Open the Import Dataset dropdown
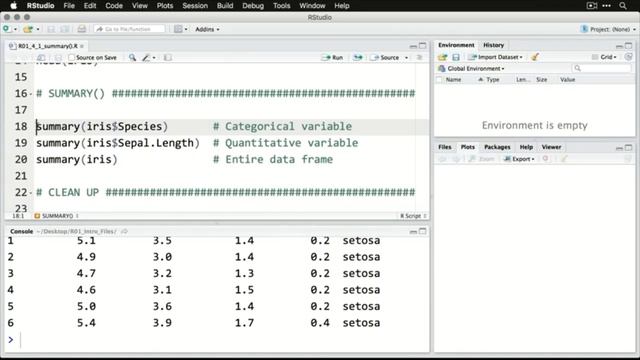This screenshot has height=360, width=640. click(x=496, y=57)
